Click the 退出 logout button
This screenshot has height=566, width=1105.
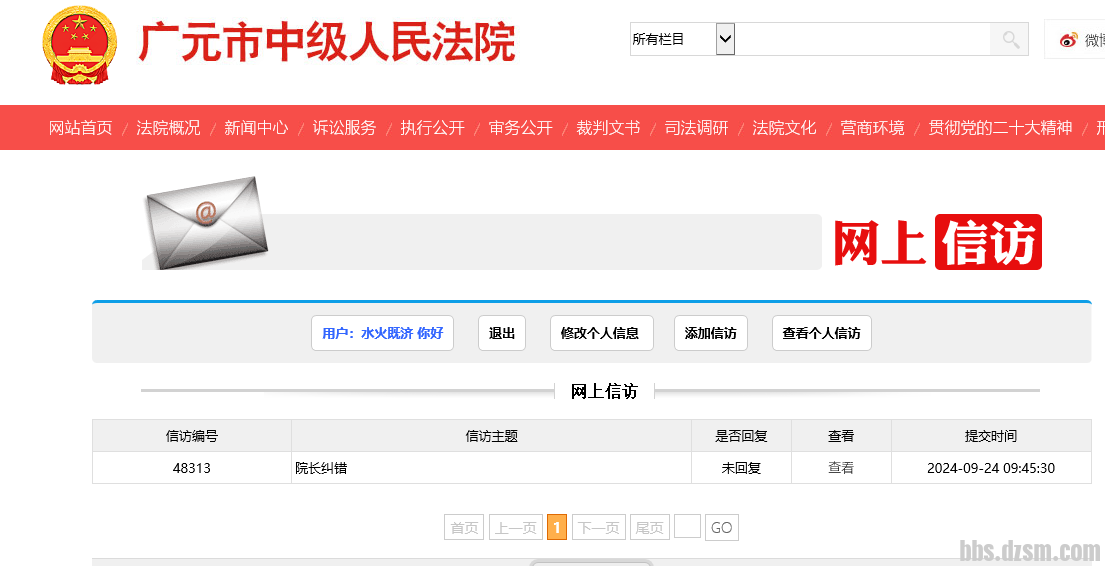502,333
